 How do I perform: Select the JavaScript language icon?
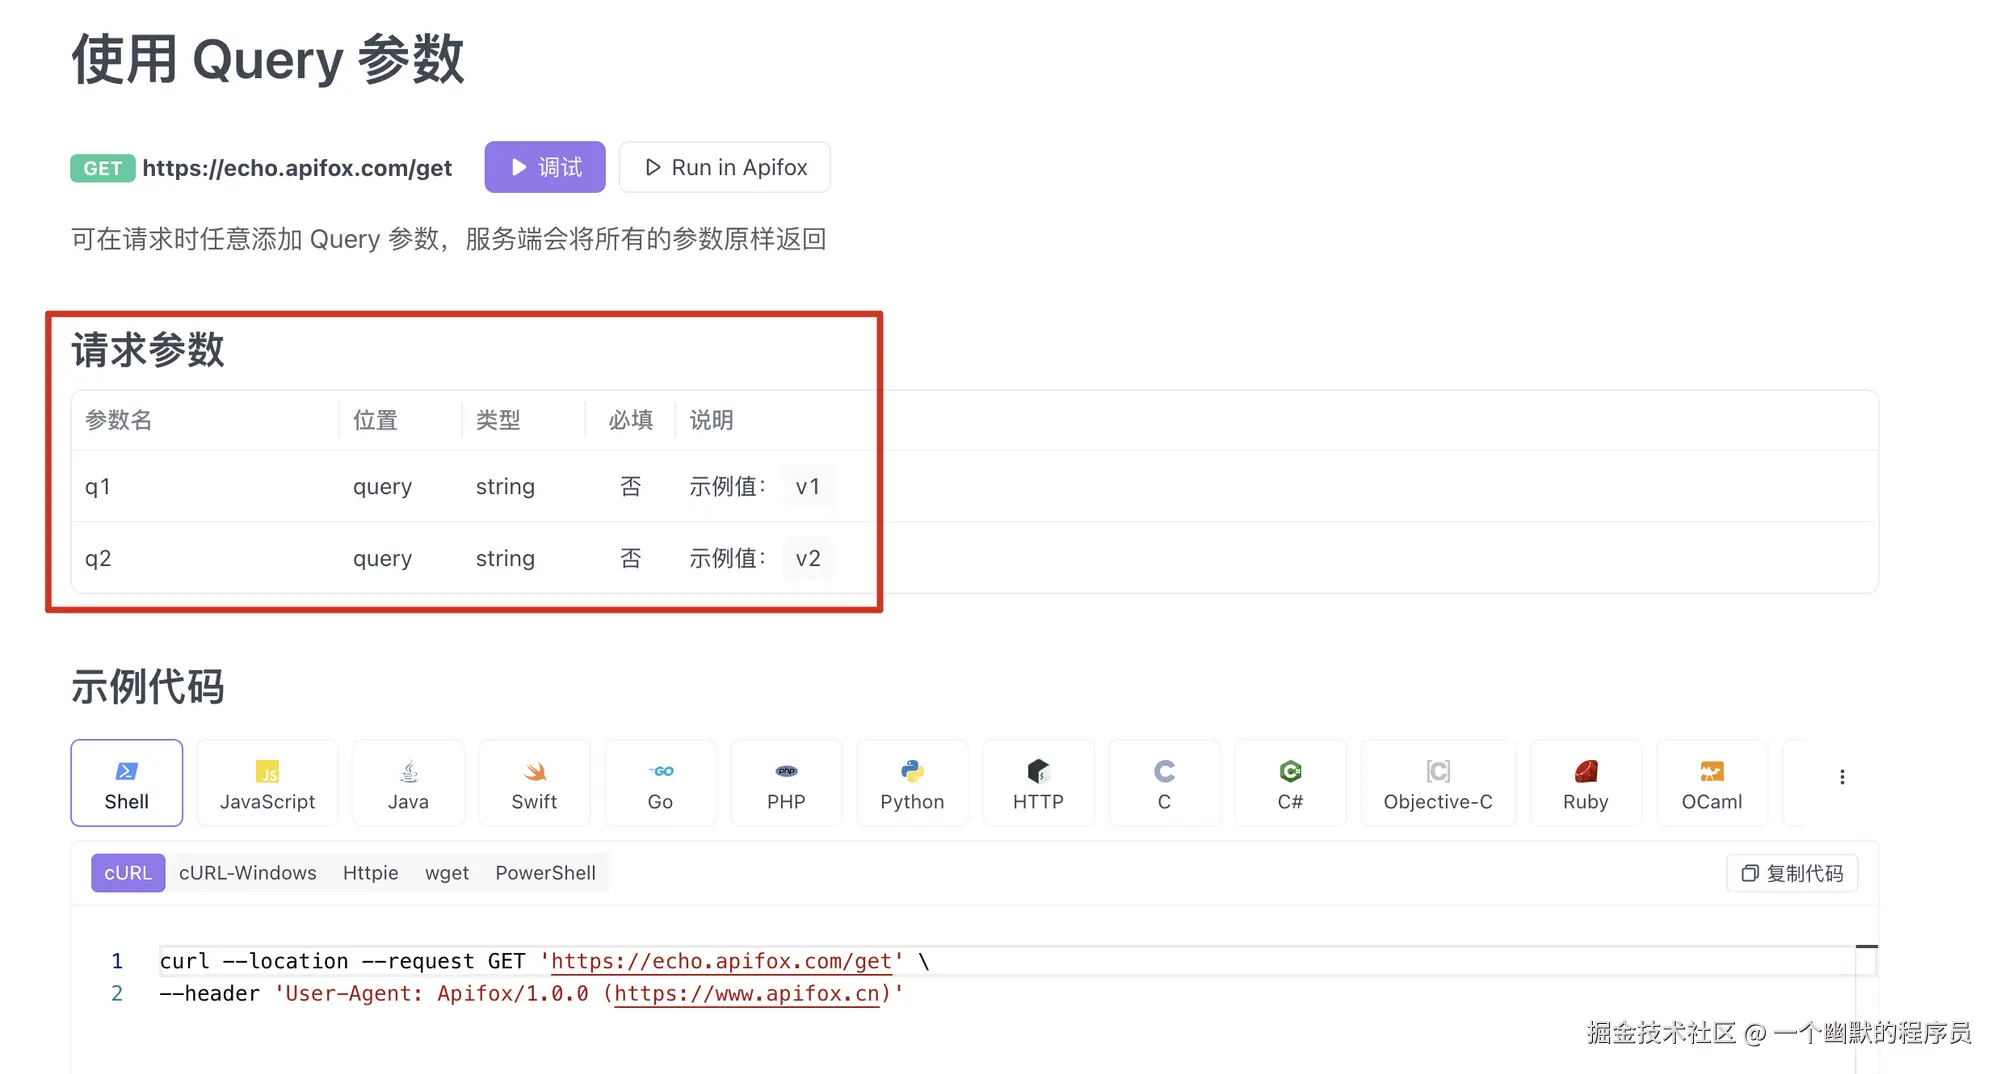[267, 783]
